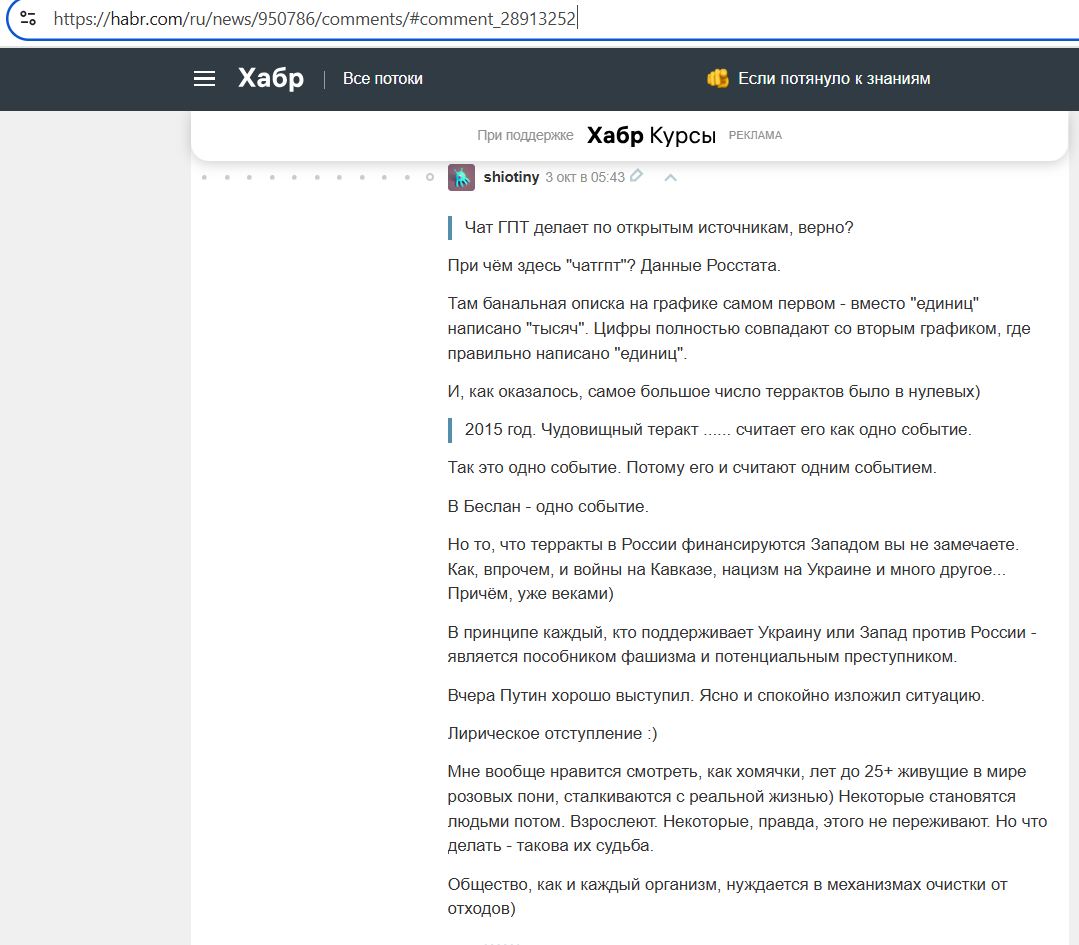Click the Если потянуло к знаниям link
Screen dimensions: 1079x945
834,79
